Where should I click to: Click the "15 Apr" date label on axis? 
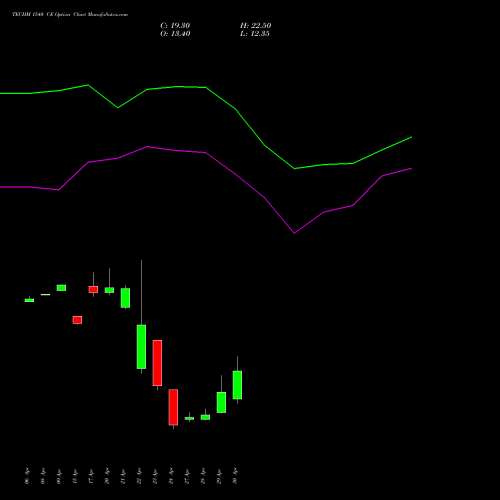pos(75,476)
